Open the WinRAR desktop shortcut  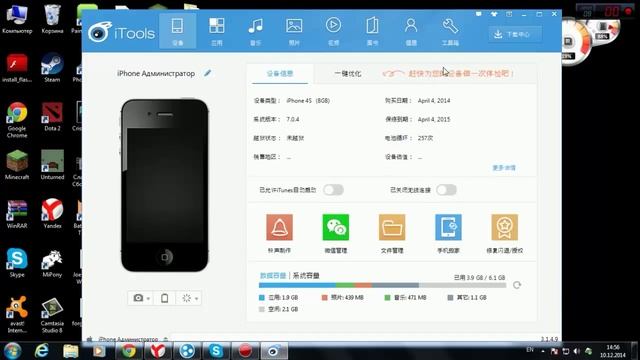pos(17,214)
